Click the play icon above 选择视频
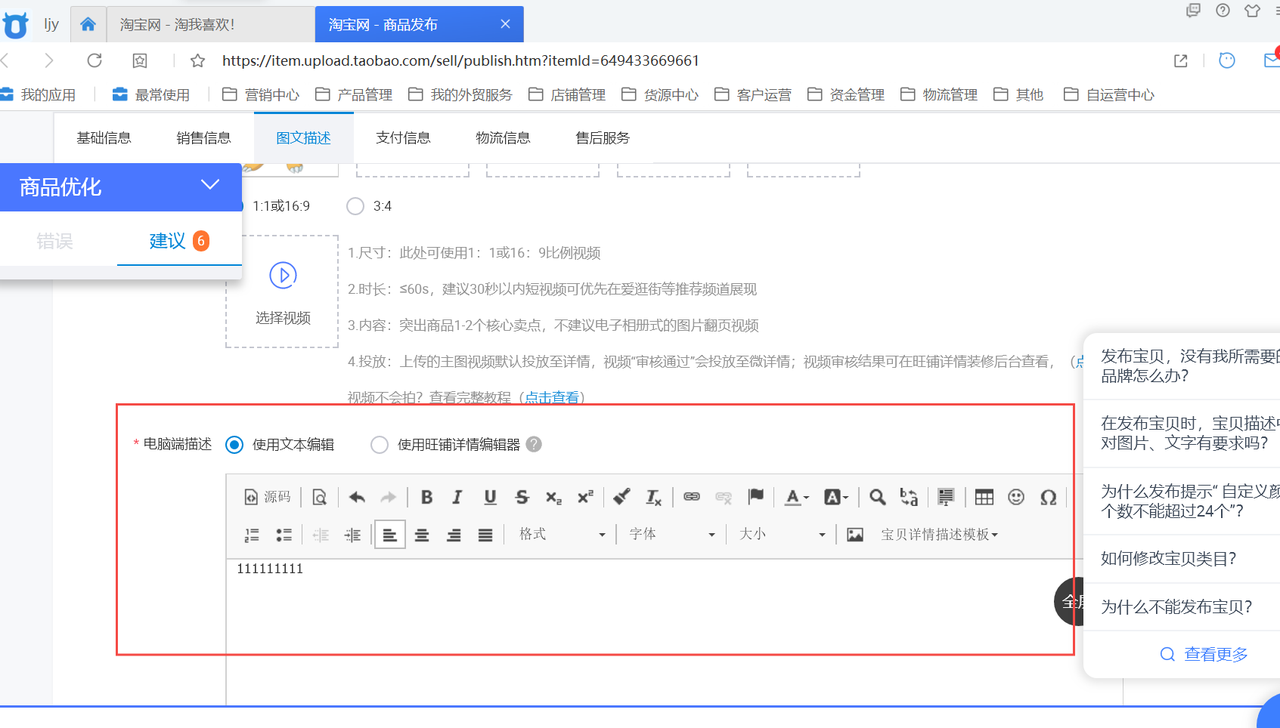Image resolution: width=1280 pixels, height=728 pixels. pyautogui.click(x=283, y=275)
